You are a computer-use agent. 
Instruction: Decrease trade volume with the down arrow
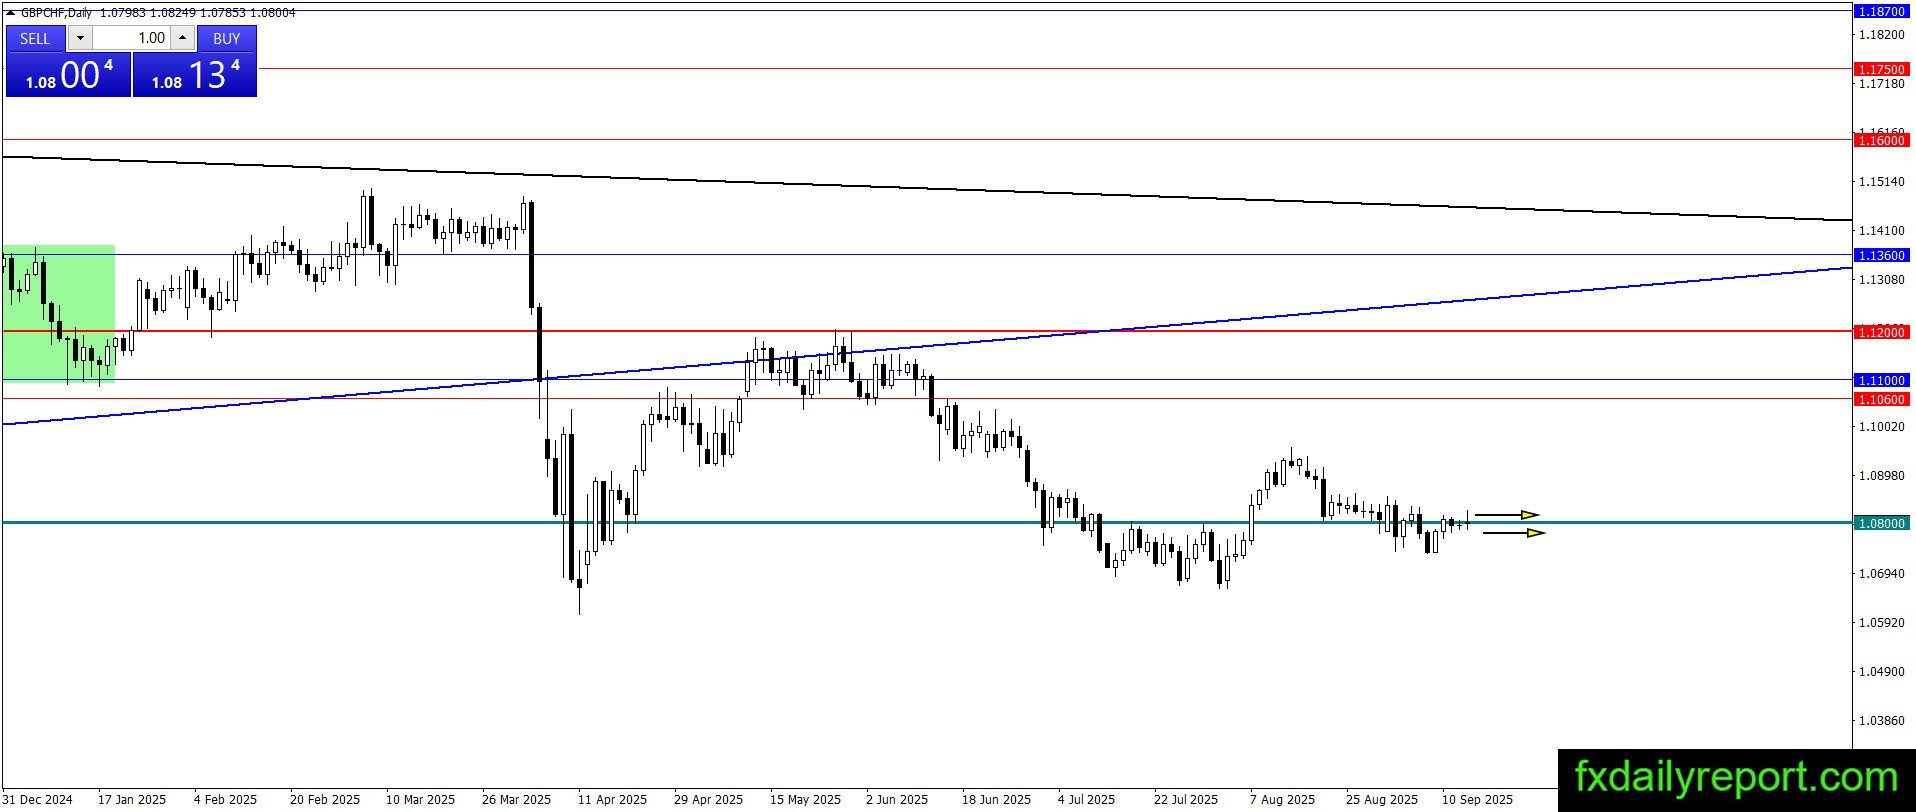coord(80,38)
